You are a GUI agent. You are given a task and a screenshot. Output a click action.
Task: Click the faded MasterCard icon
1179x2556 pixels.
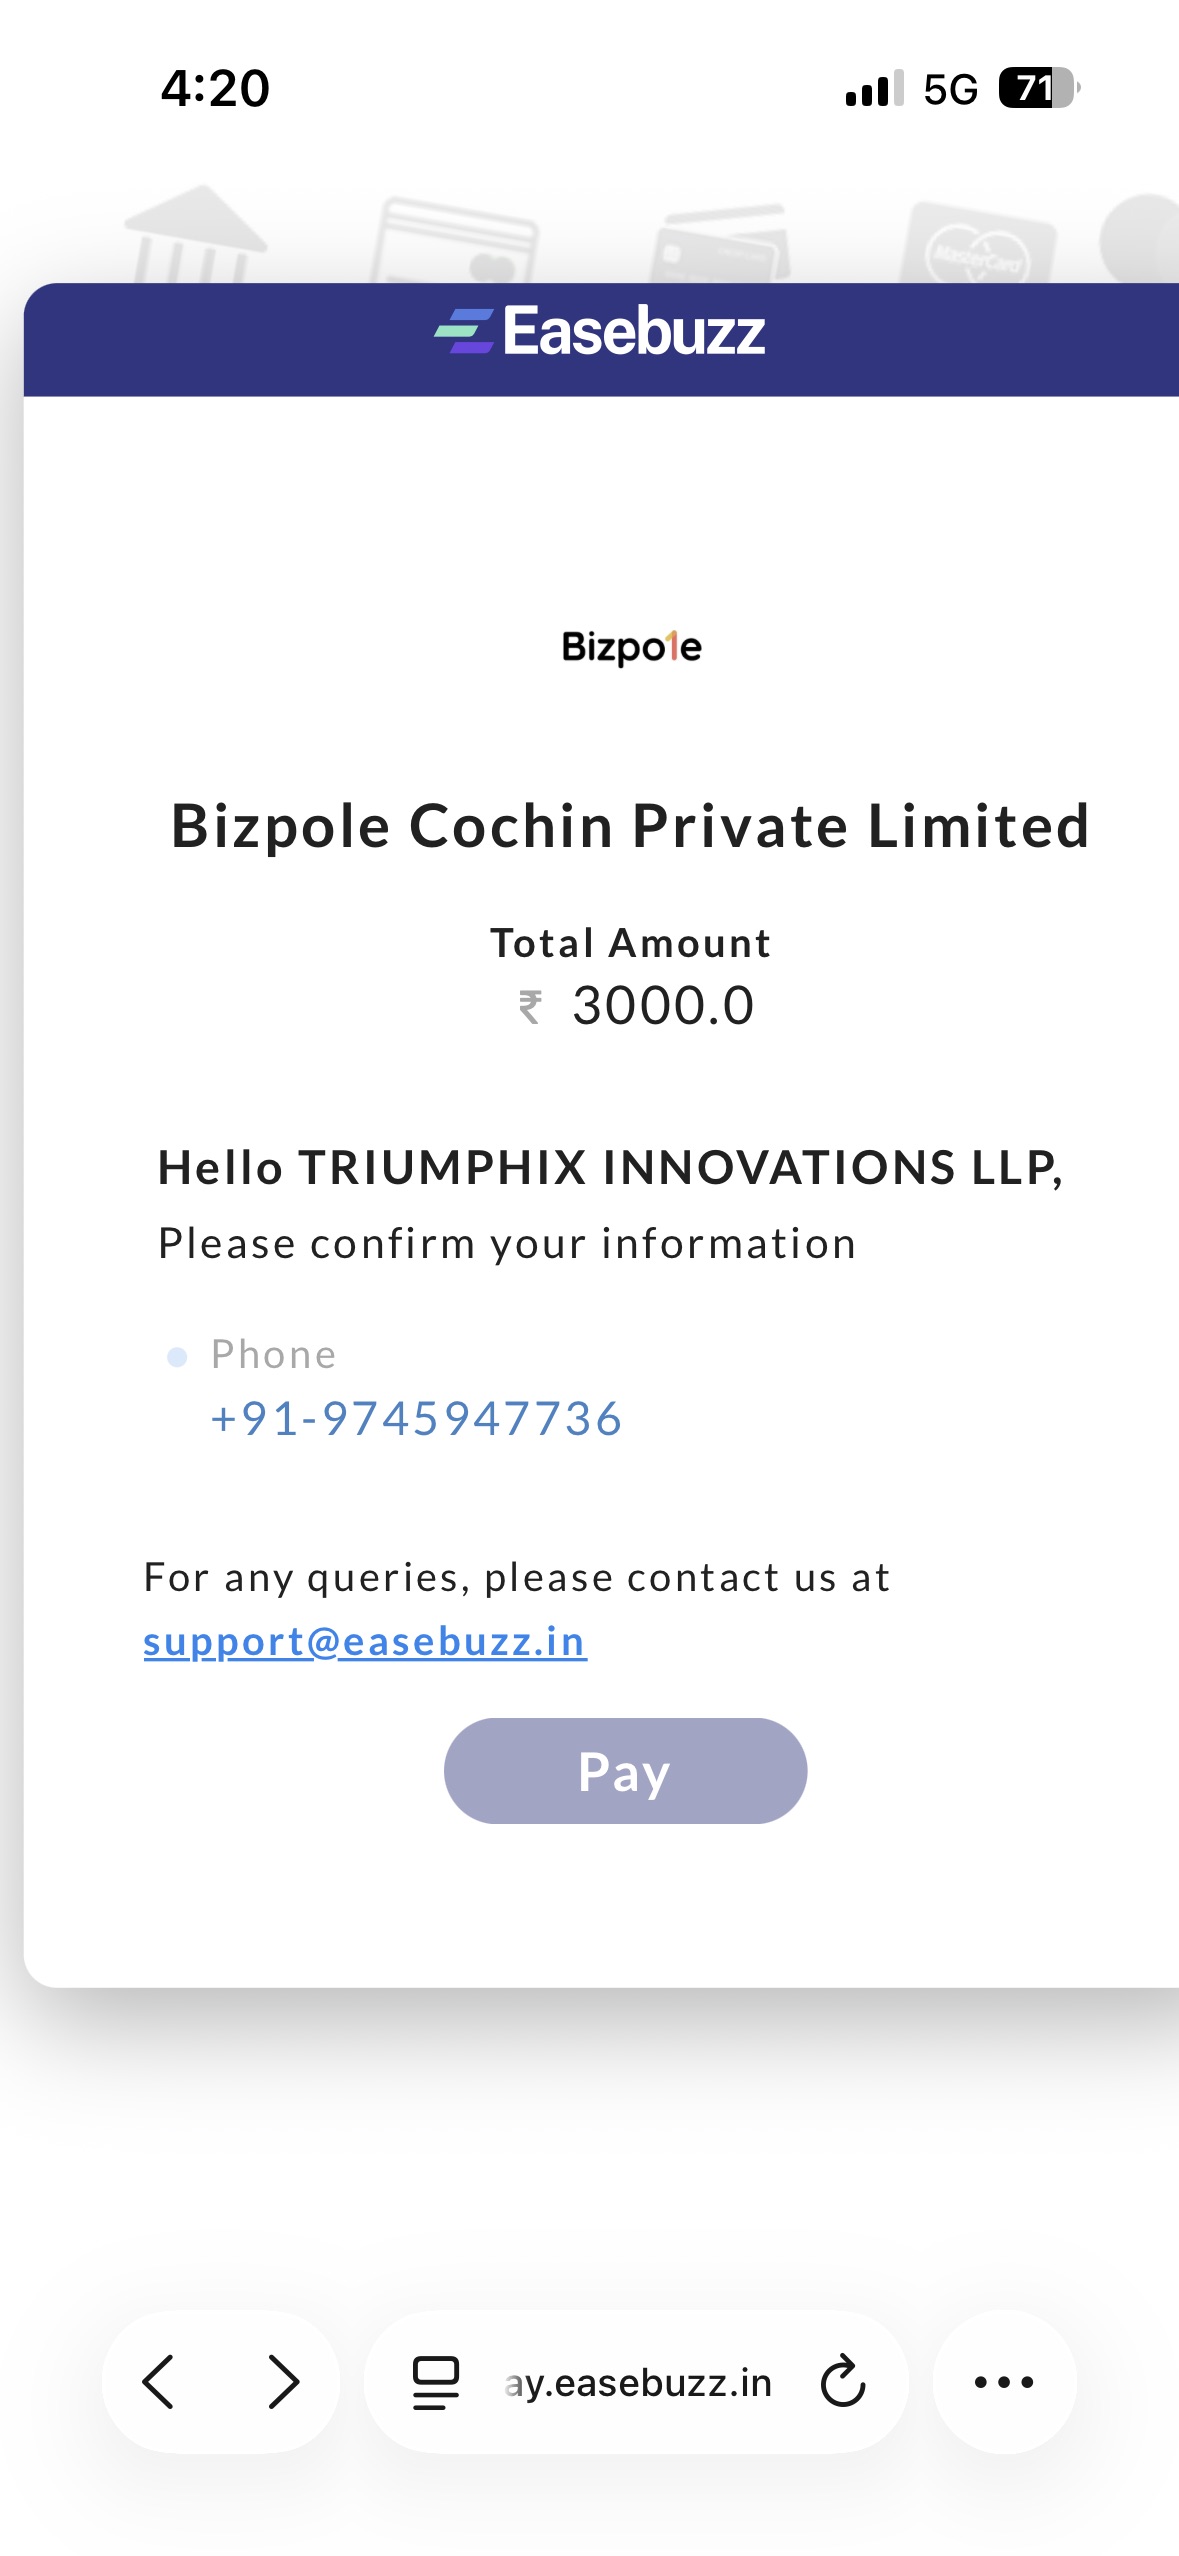pyautogui.click(x=976, y=245)
